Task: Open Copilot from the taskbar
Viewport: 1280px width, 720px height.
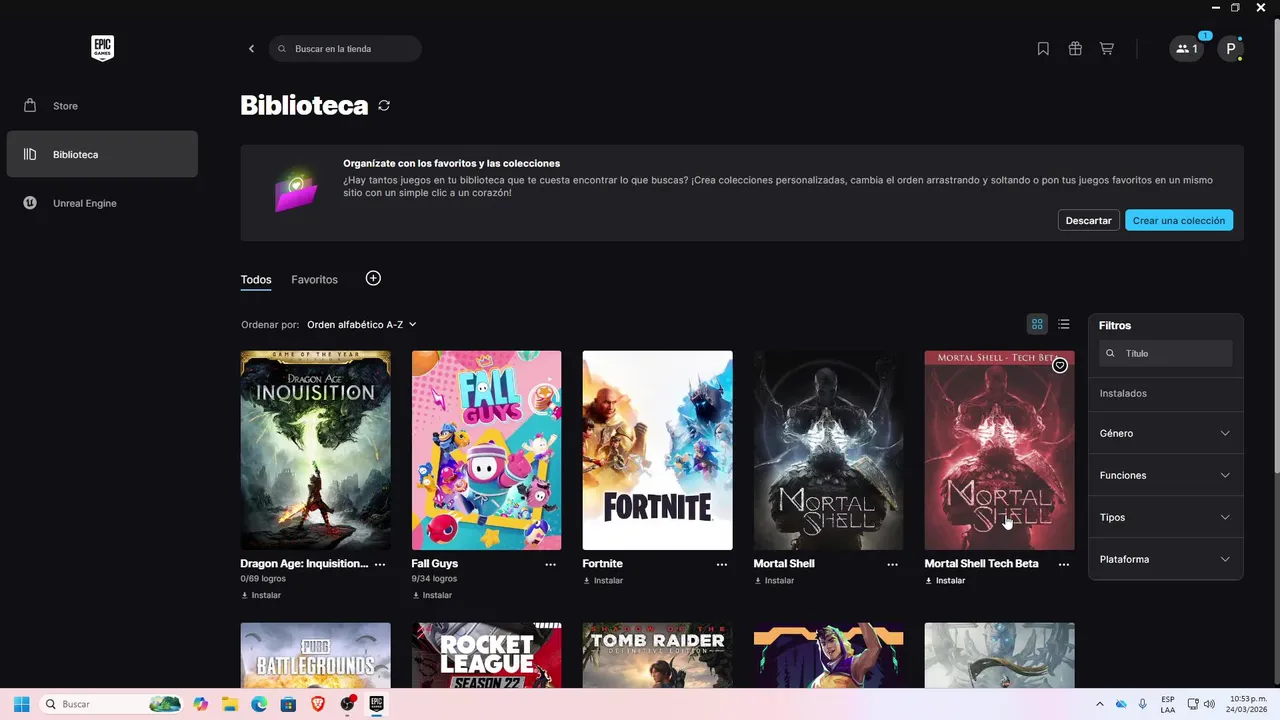Action: point(201,704)
